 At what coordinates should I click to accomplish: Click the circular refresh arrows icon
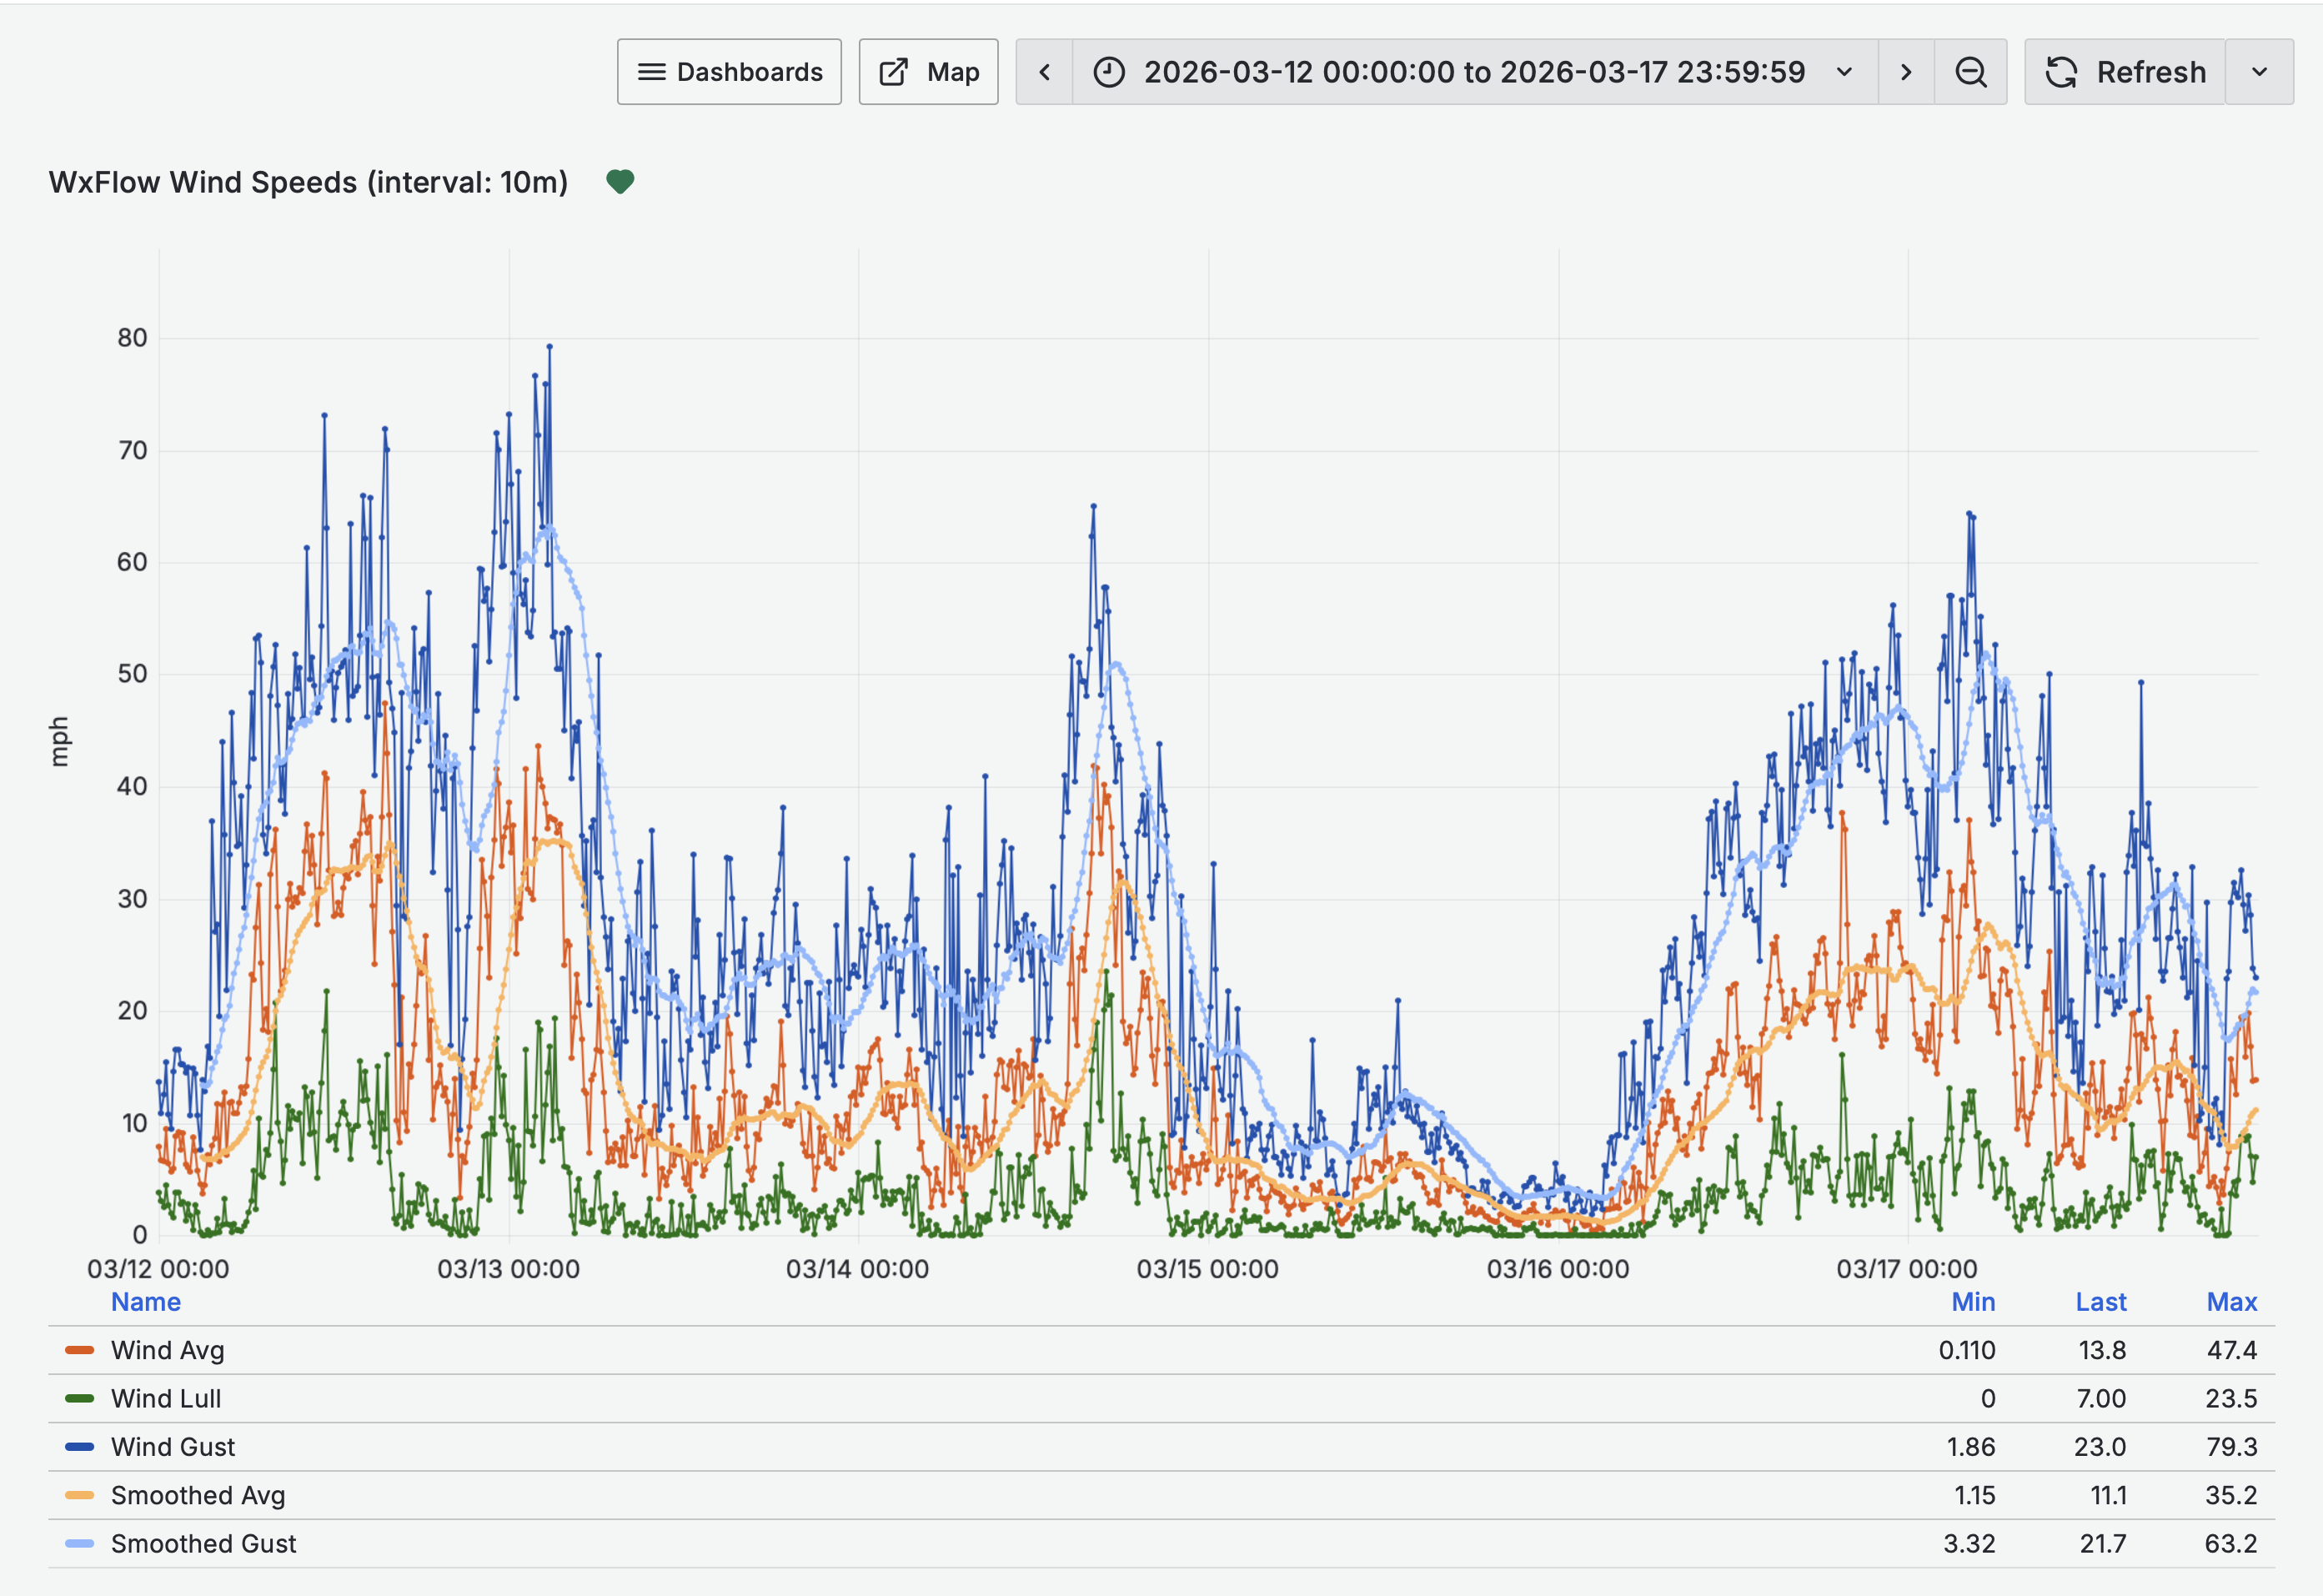tap(2060, 72)
